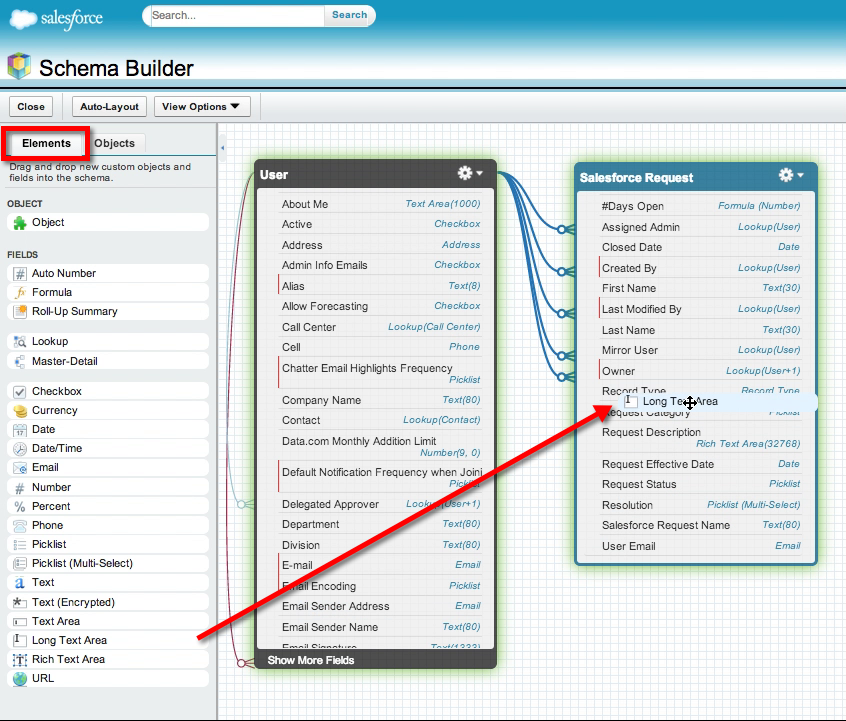
Task: Select the Picklist (Multi-Select) icon
Action: 20,563
